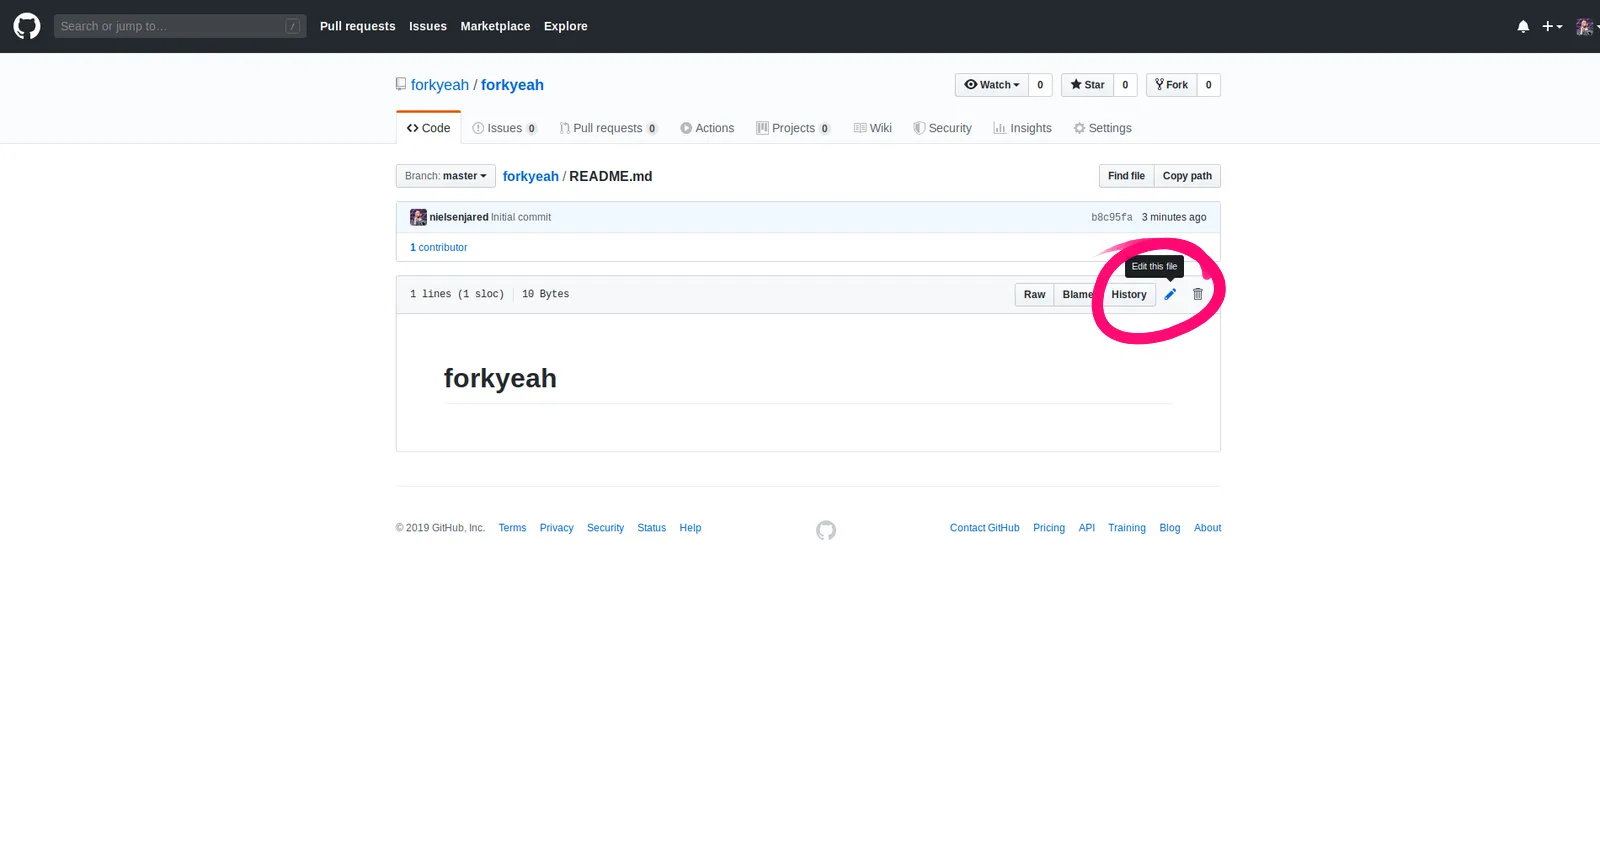Open the forkyeah owner link in title

click(440, 85)
